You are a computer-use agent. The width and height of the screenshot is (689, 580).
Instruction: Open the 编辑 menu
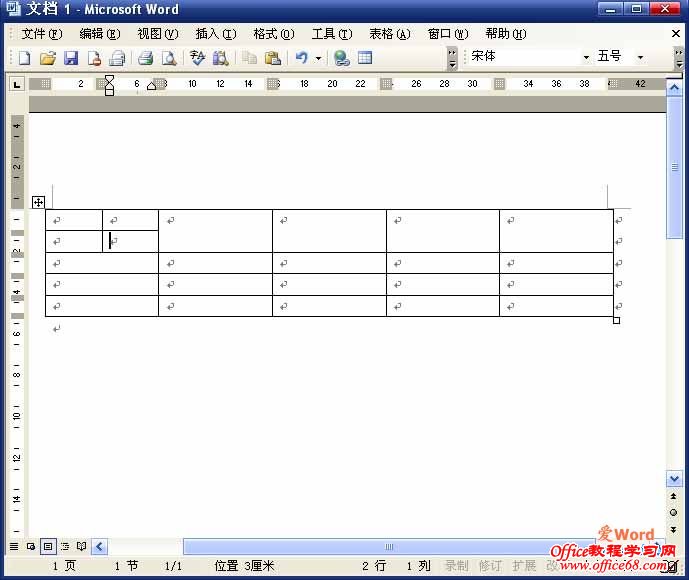[100, 34]
